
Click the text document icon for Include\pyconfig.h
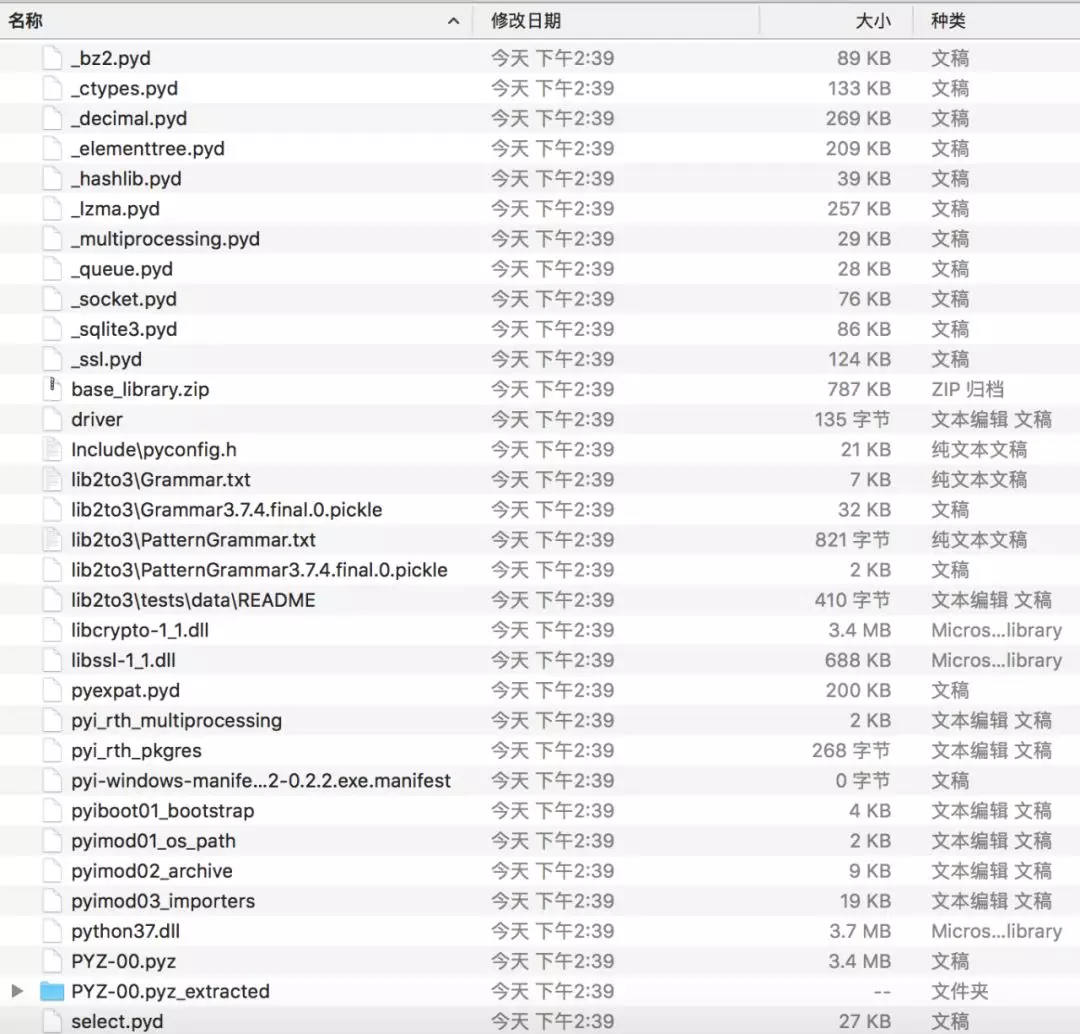(50, 449)
